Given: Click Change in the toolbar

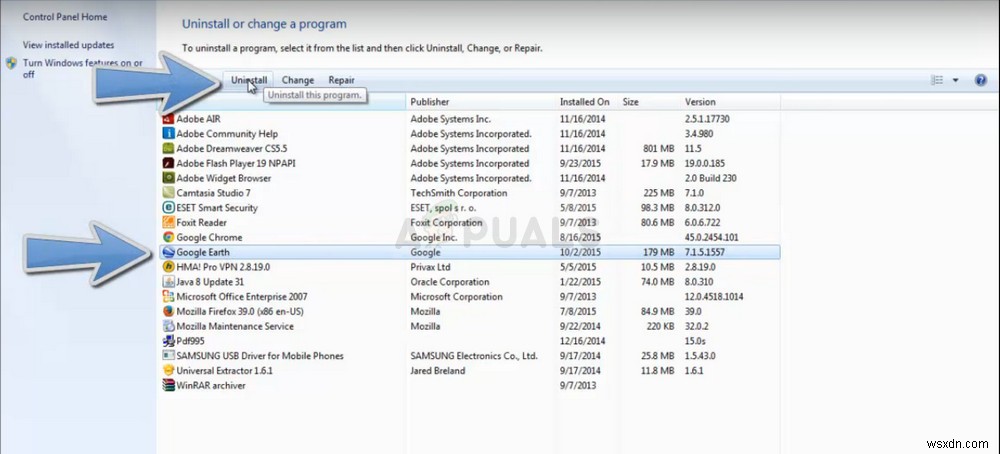Looking at the screenshot, I should [x=298, y=80].
